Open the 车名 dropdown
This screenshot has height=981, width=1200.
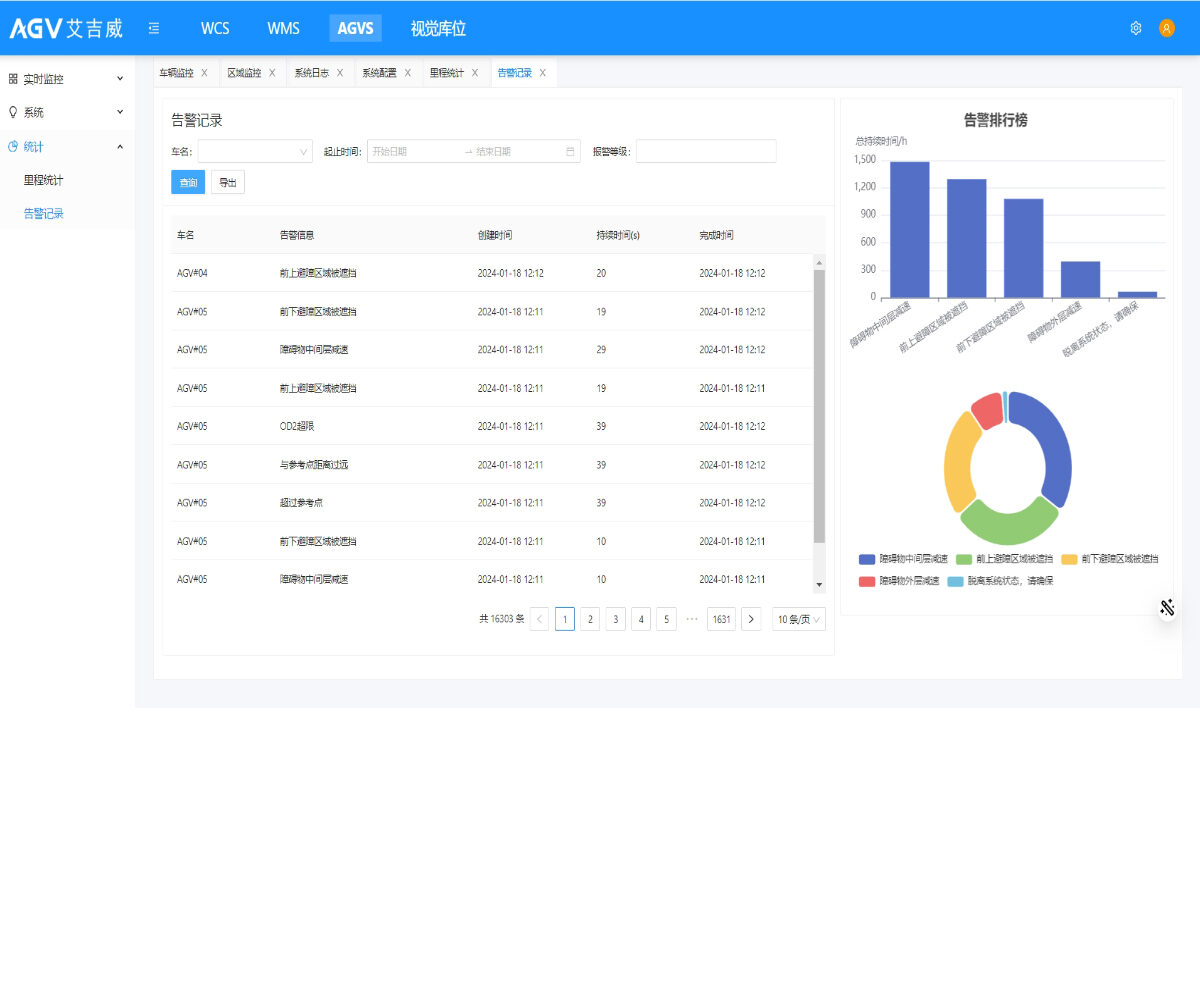point(255,152)
